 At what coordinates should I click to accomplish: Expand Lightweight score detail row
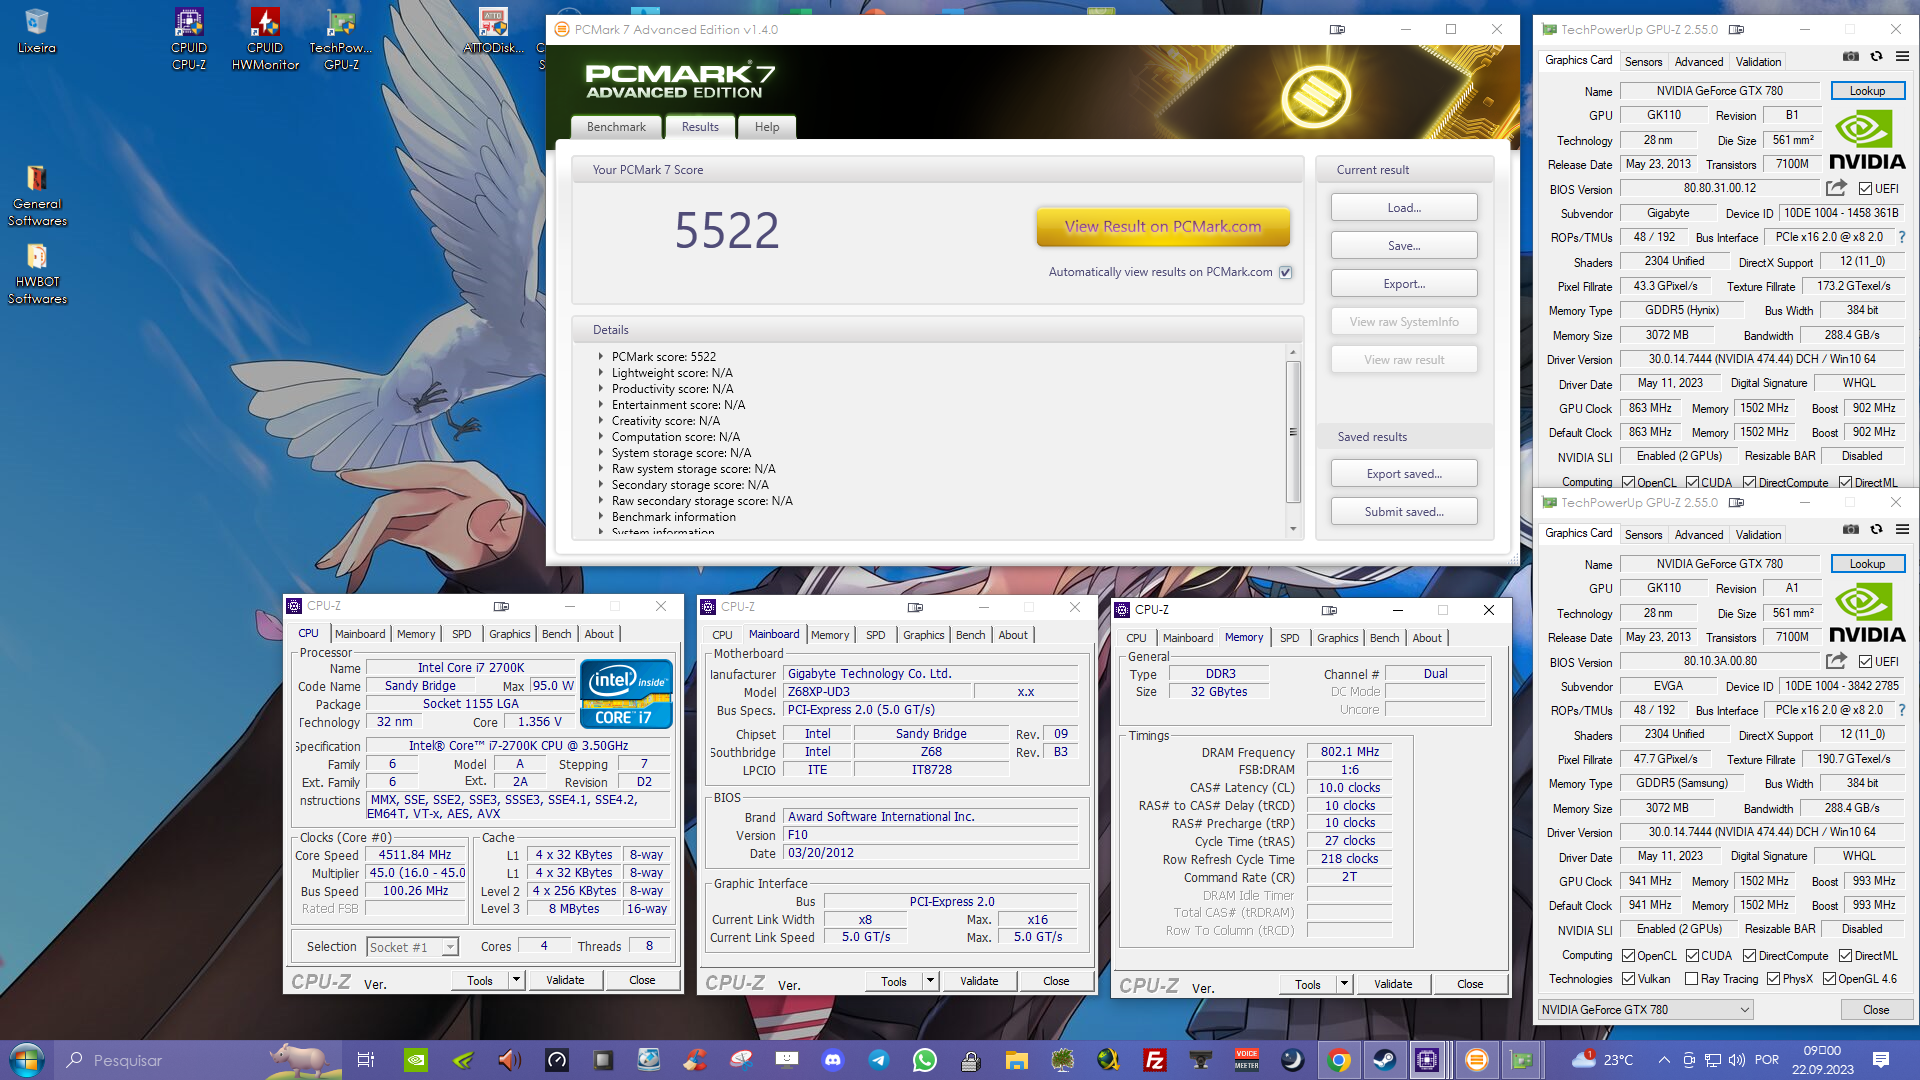[x=601, y=373]
